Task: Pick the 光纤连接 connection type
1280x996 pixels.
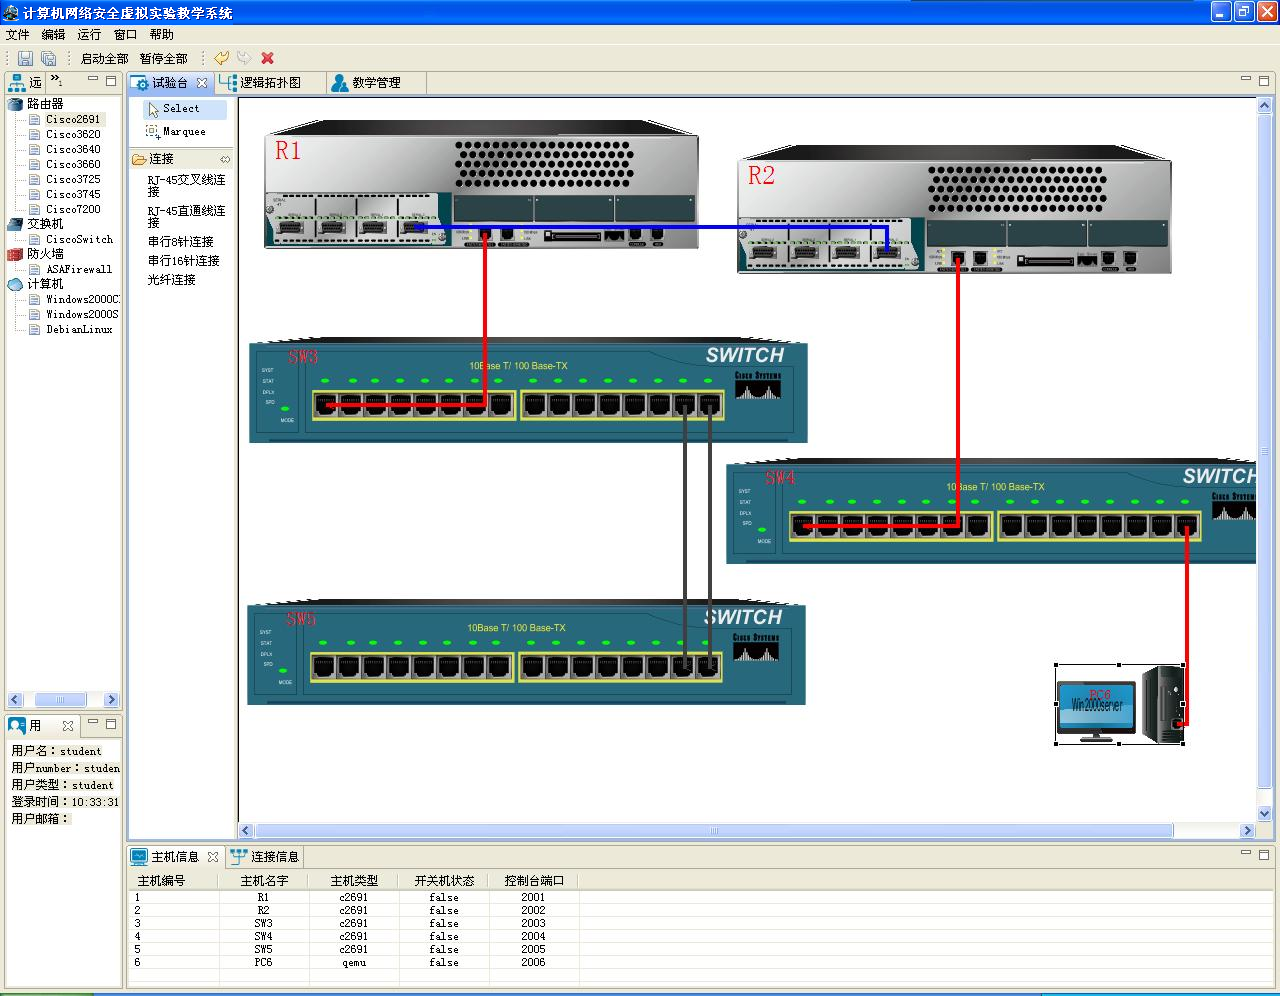Action: coord(172,280)
